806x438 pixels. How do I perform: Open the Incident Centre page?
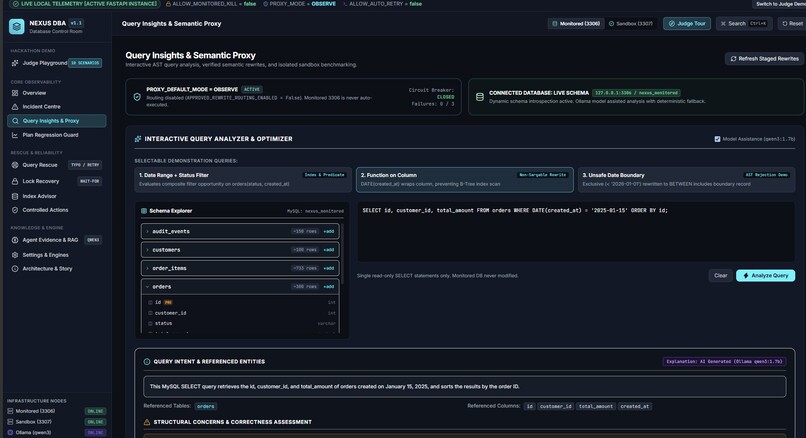(57, 106)
